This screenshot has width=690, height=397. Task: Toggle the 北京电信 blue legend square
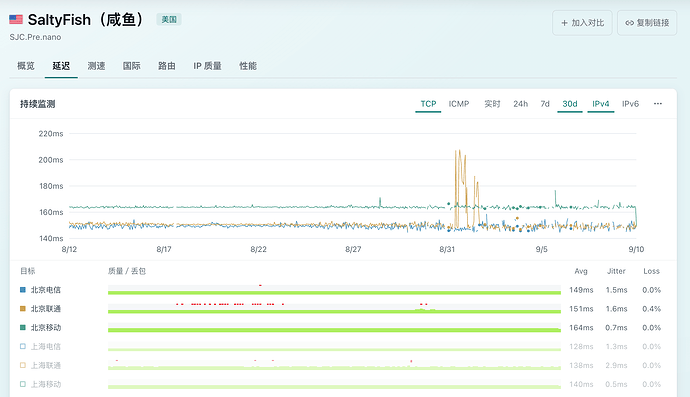click(x=23, y=290)
